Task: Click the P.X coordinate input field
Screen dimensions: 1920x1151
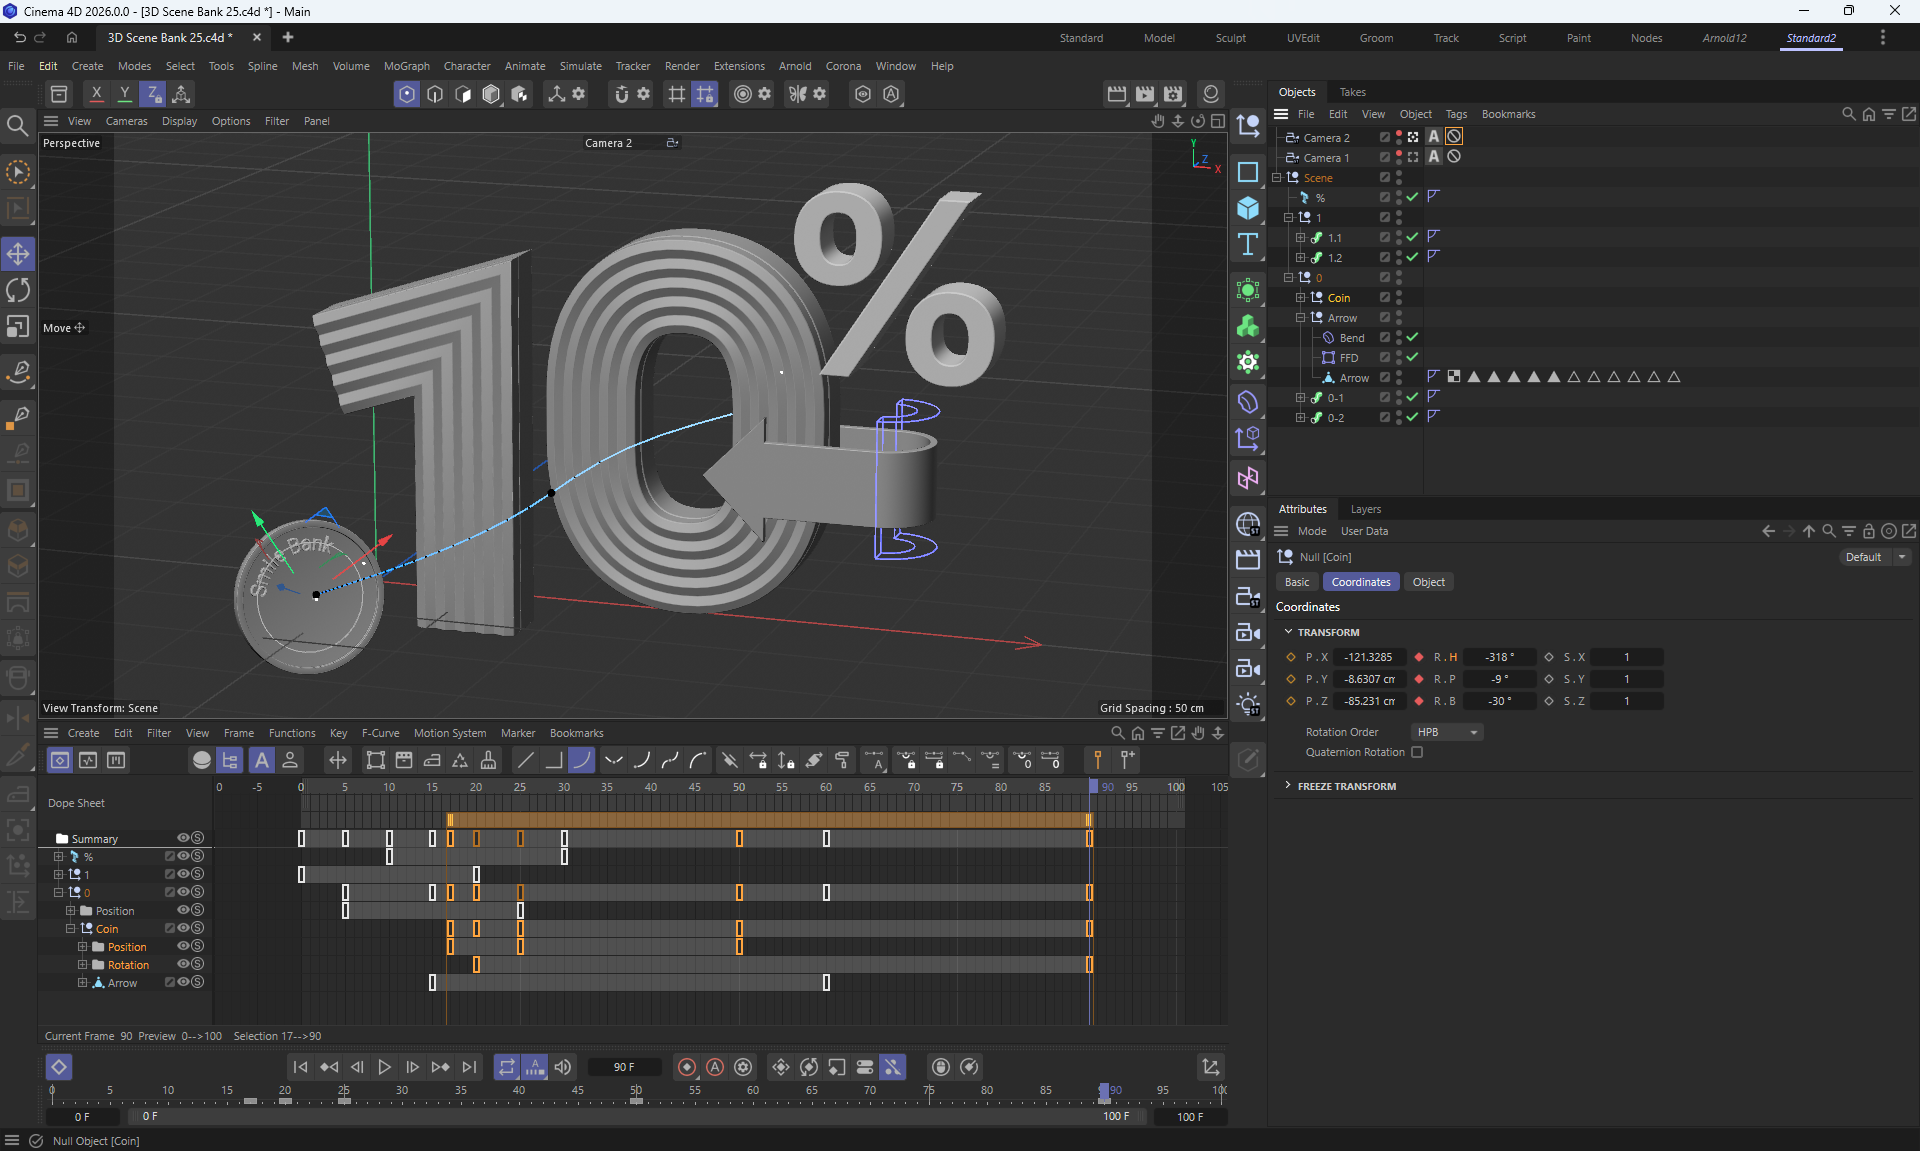Action: [1368, 657]
